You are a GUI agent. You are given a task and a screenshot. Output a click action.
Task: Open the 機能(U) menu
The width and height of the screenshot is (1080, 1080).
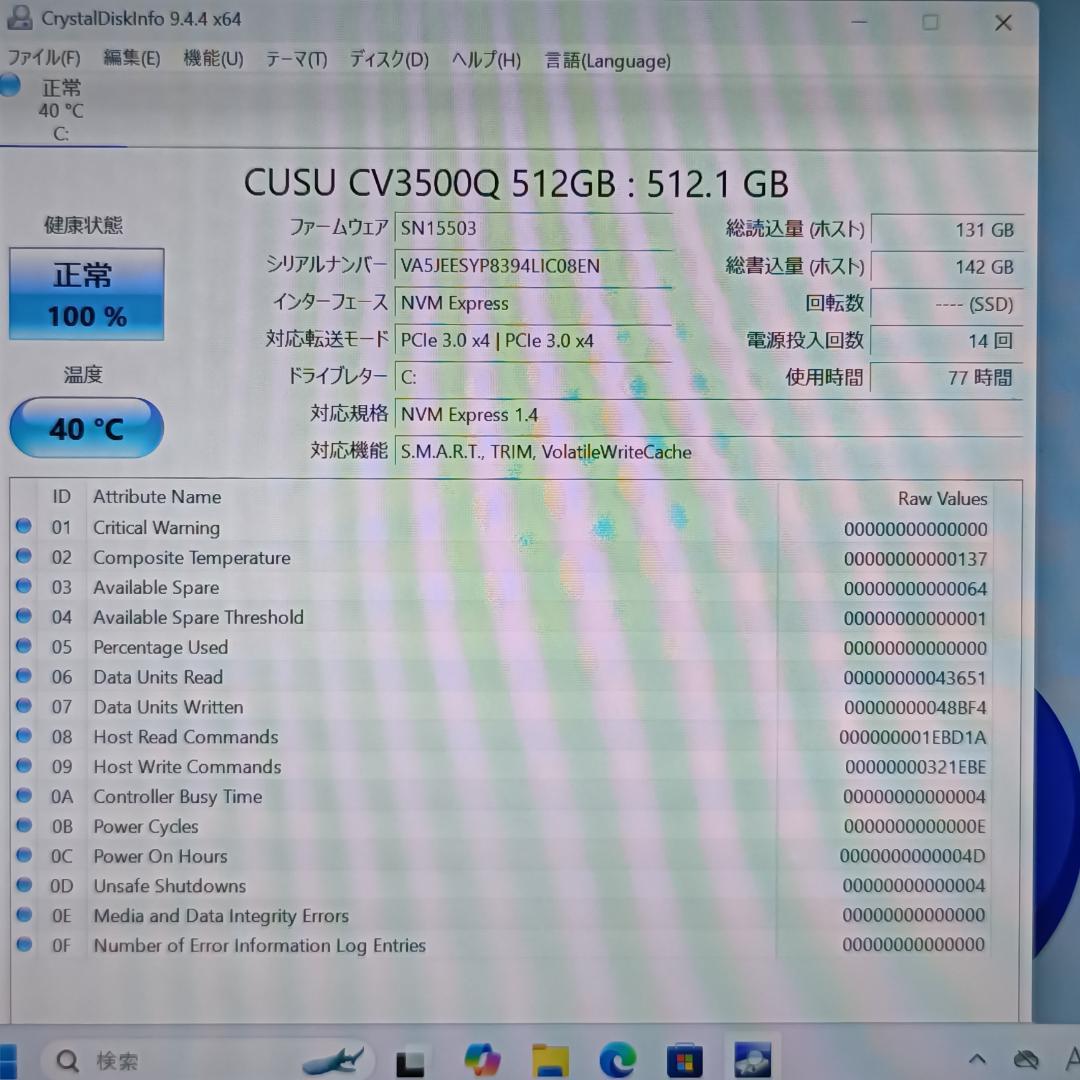coord(214,59)
